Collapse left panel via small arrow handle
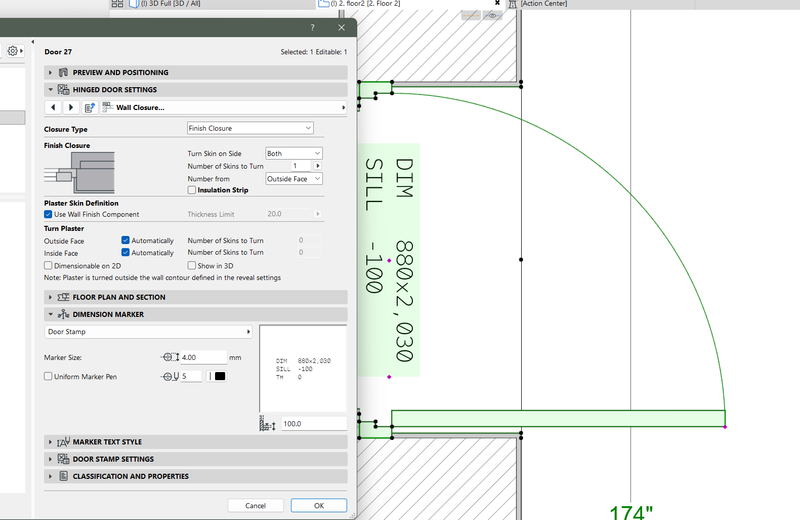This screenshot has width=800, height=520. (x=33, y=42)
